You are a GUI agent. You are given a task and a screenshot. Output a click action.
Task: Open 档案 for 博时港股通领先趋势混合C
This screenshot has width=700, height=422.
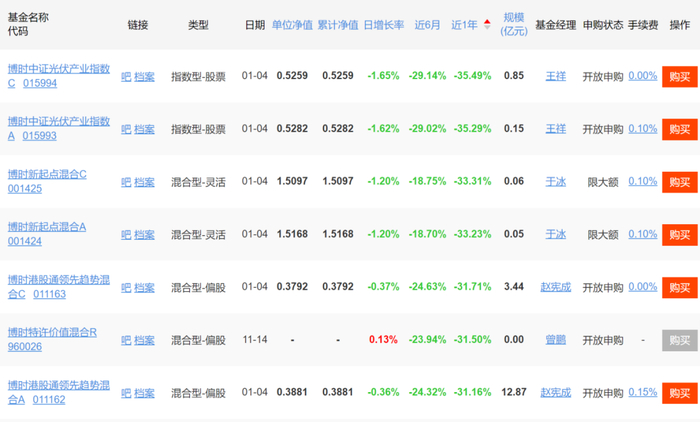[144, 287]
